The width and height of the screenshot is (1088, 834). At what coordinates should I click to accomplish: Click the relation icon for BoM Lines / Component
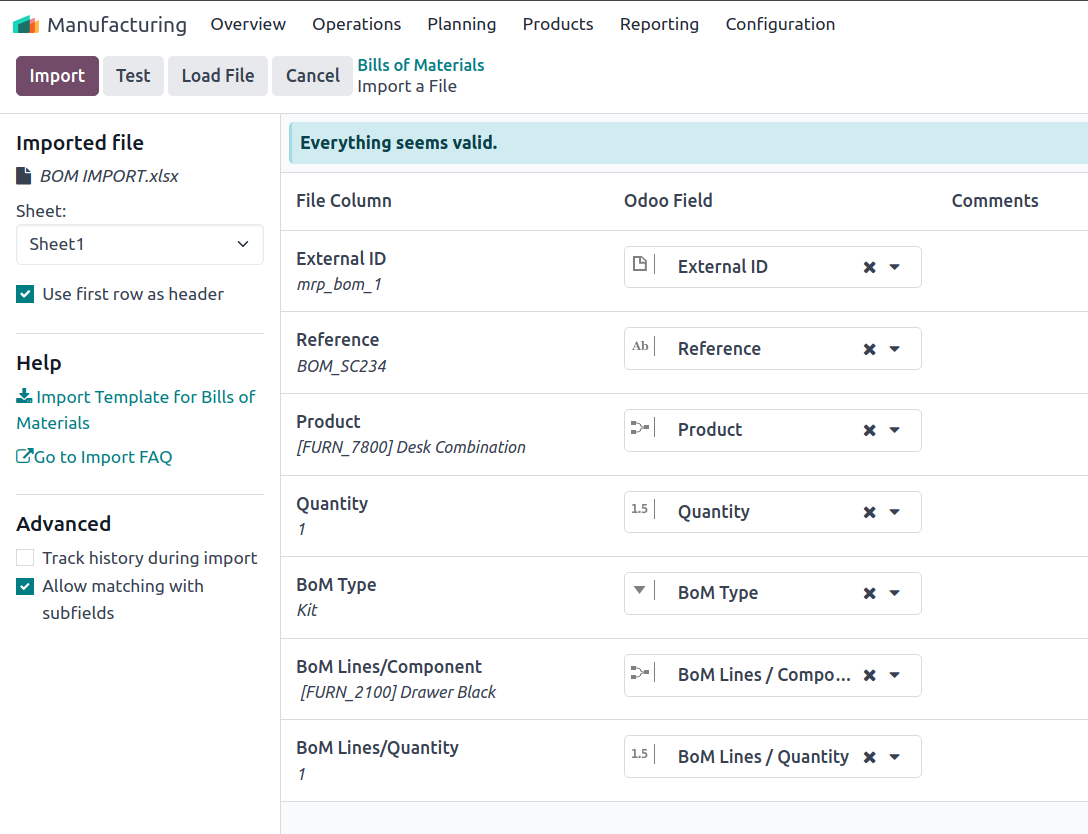coord(640,672)
